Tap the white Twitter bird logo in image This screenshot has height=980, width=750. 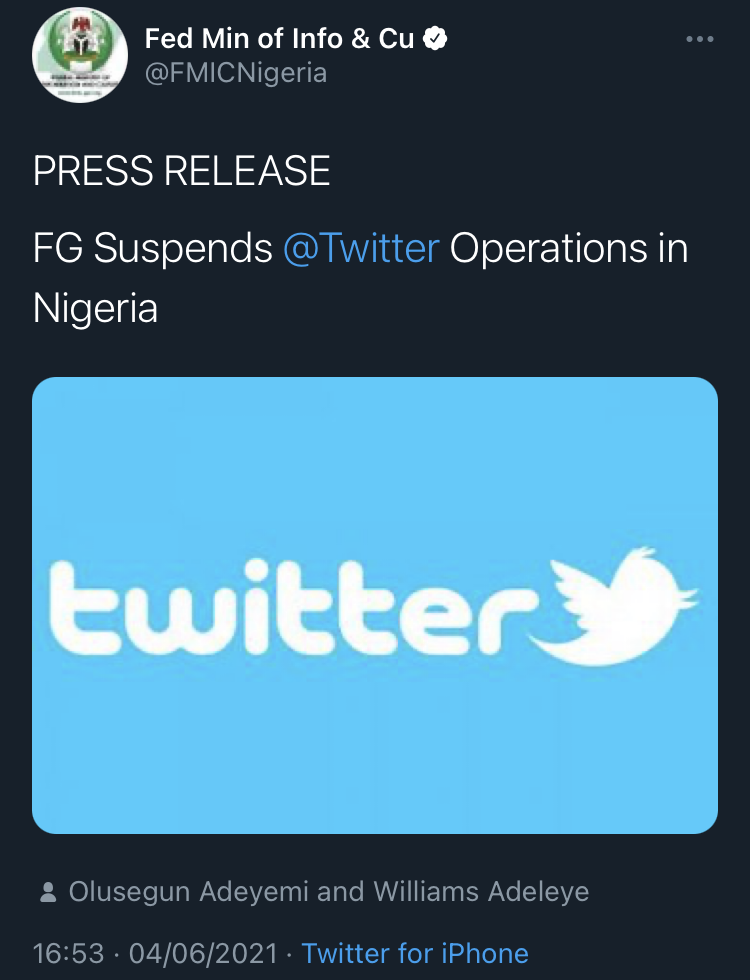[x=614, y=606]
